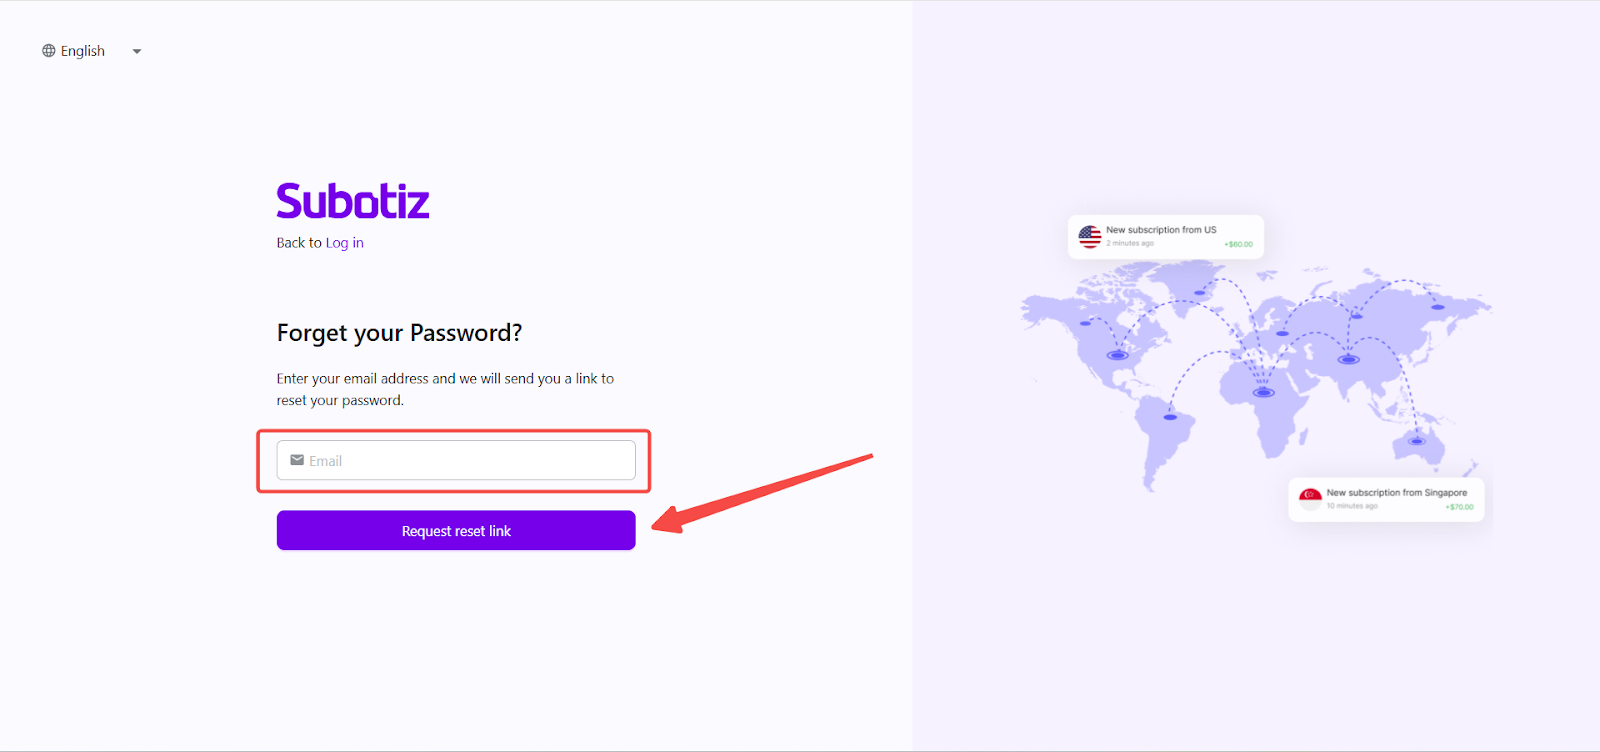Click the map marker on South America
This screenshot has width=1600, height=752.
pyautogui.click(x=1170, y=416)
